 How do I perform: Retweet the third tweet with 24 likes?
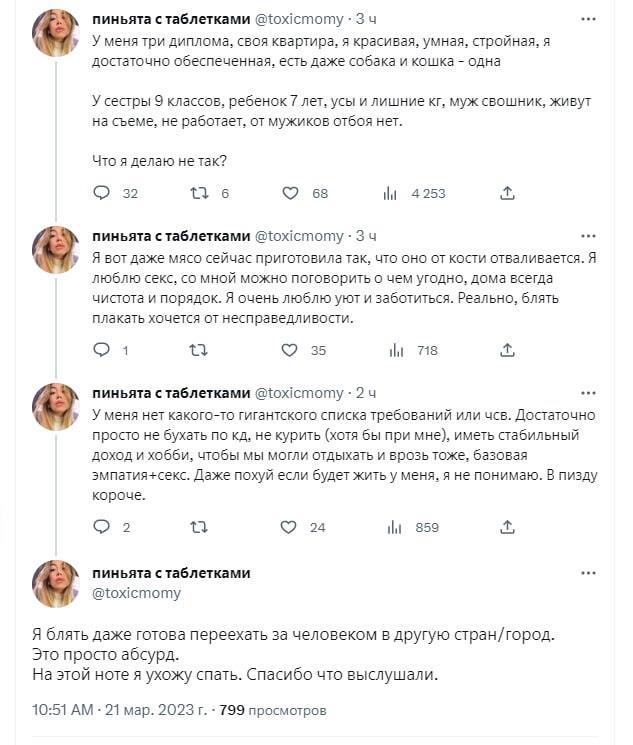[199, 527]
